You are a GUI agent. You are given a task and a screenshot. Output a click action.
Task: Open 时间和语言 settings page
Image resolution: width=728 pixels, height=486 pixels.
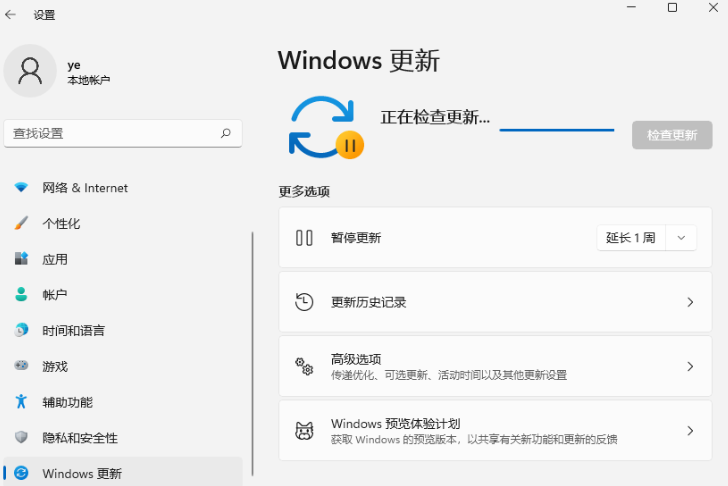(123, 330)
